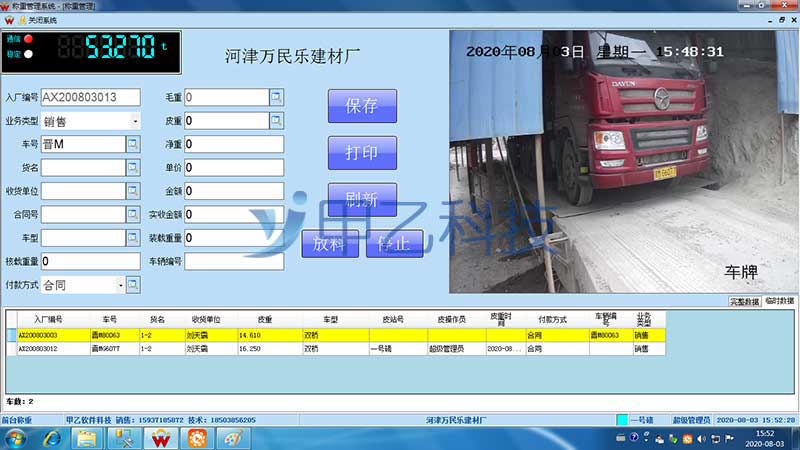Open the red W app in taskbar

point(162,437)
